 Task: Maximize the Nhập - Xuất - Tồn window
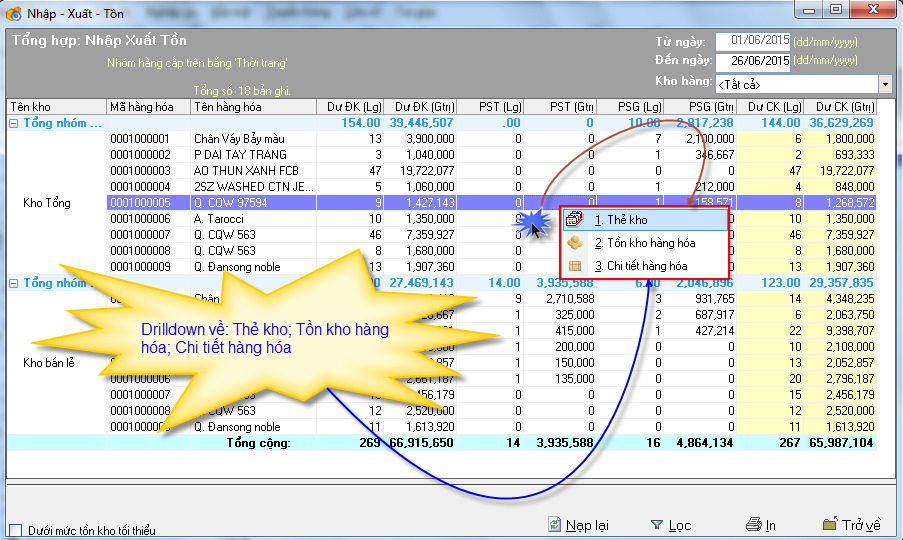click(x=835, y=10)
